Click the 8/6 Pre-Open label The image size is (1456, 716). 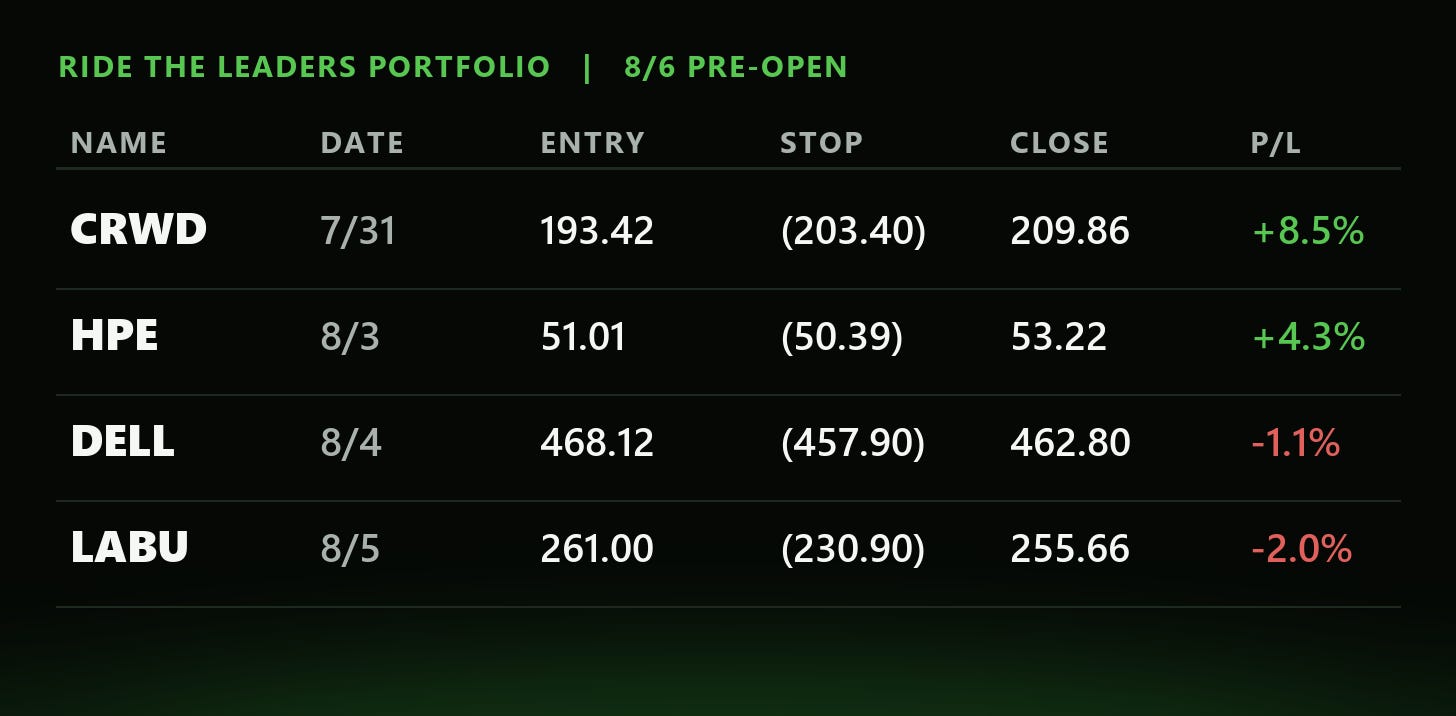pos(736,67)
